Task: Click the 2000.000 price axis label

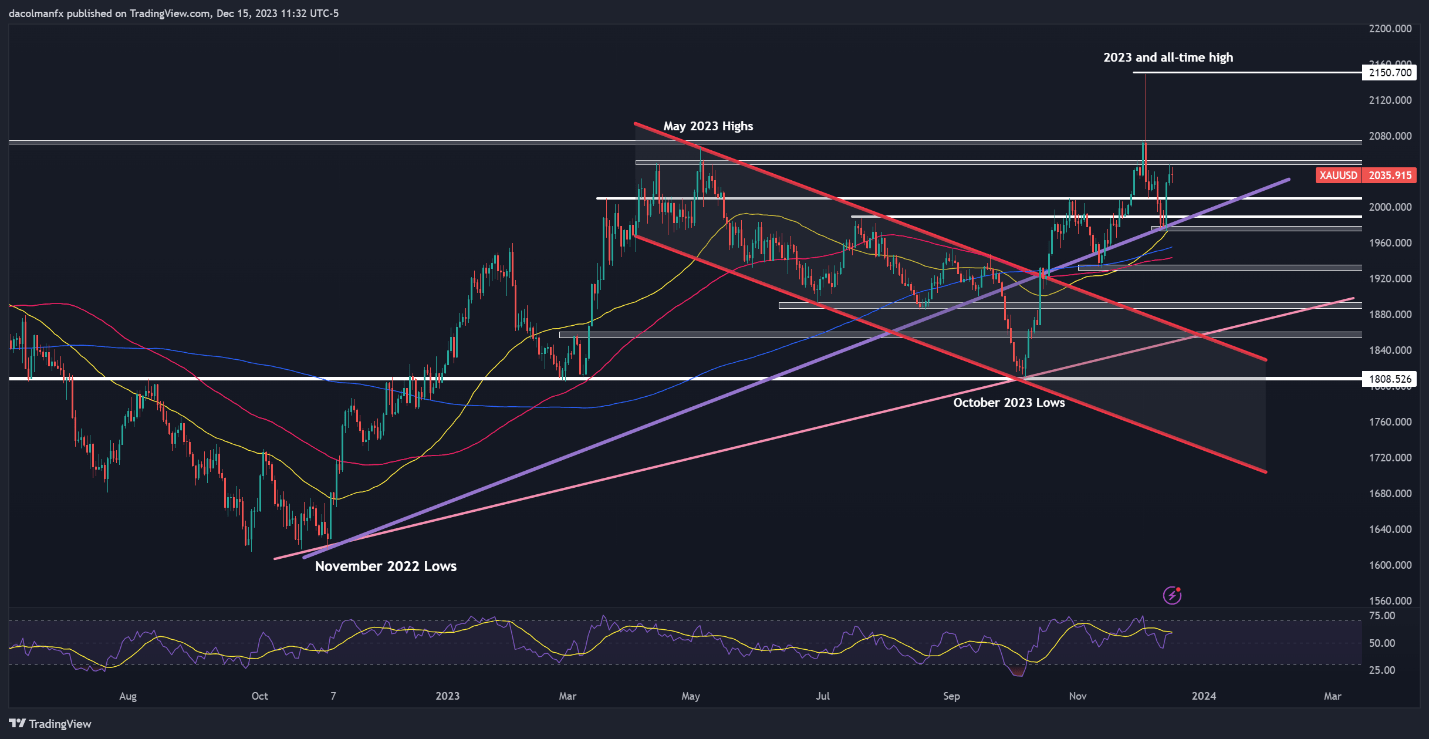Action: (1390, 208)
